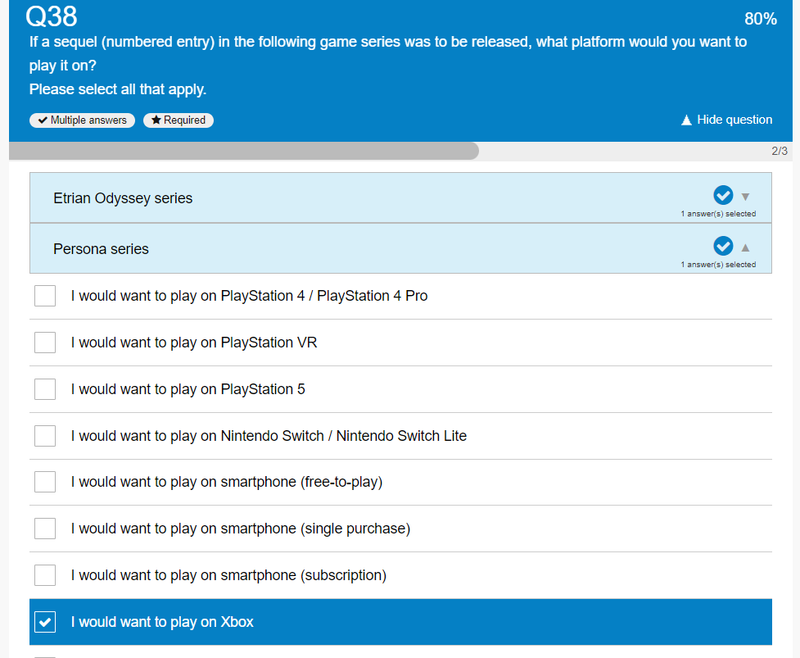The width and height of the screenshot is (800, 658).
Task: Click the Etrian Odyssey blue checkmark icon
Action: point(722,195)
